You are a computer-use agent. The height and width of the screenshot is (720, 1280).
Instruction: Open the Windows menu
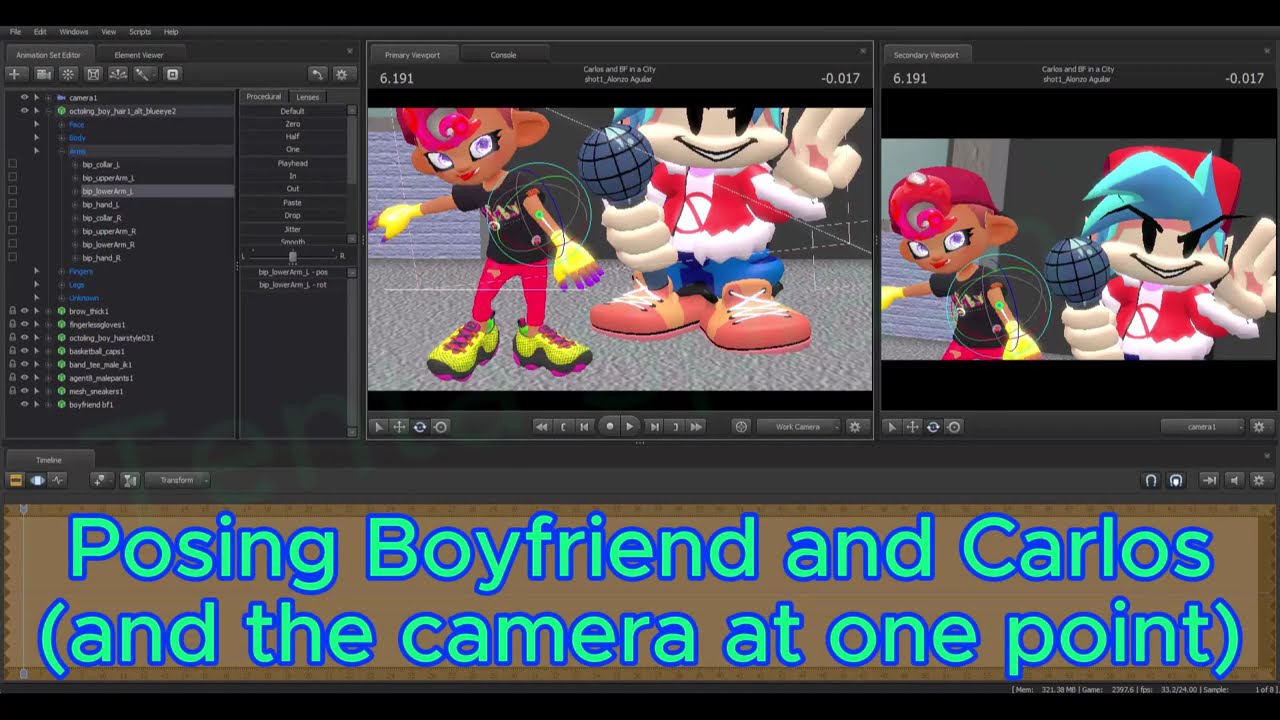74,32
